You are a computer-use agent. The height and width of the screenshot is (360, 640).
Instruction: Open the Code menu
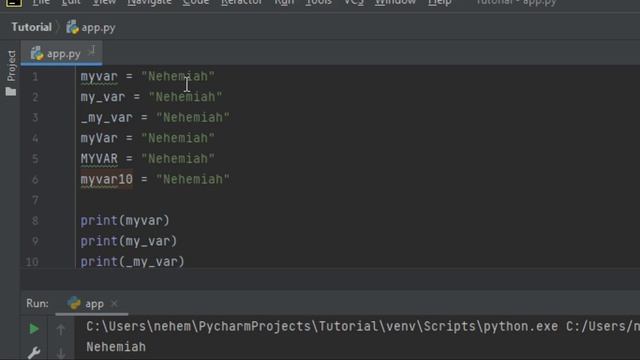pyautogui.click(x=196, y=2)
